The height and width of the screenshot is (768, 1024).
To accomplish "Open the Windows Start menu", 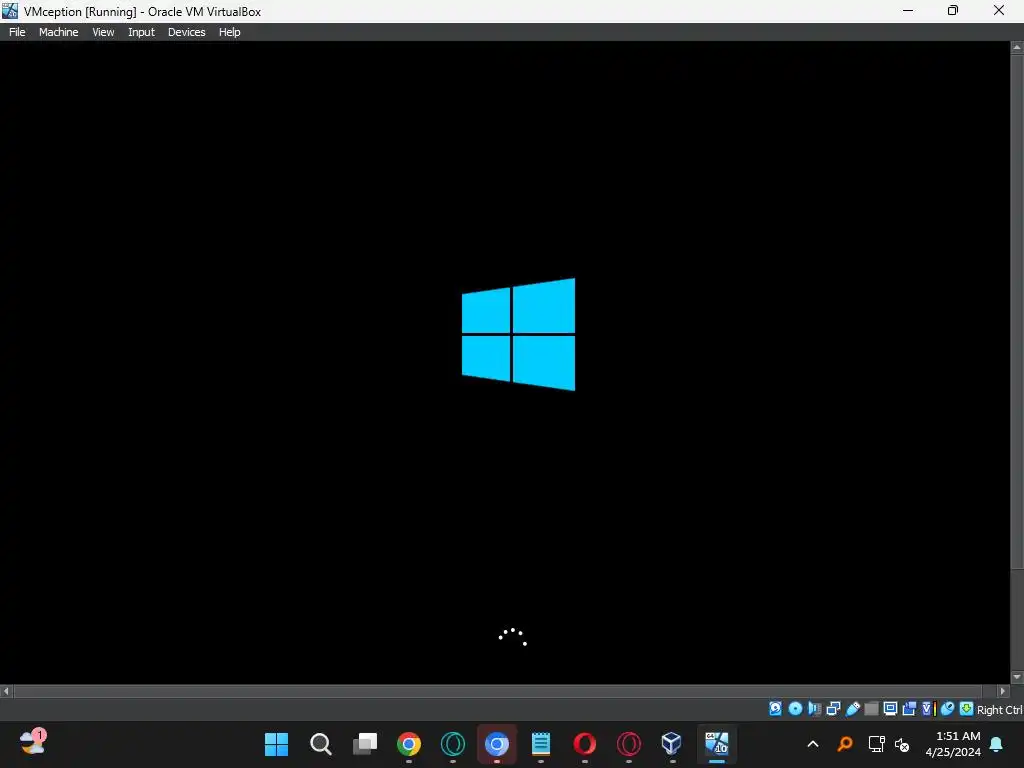I will [x=276, y=744].
